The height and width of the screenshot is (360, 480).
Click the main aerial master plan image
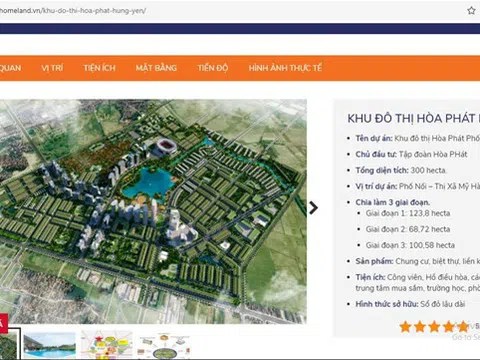153,211
